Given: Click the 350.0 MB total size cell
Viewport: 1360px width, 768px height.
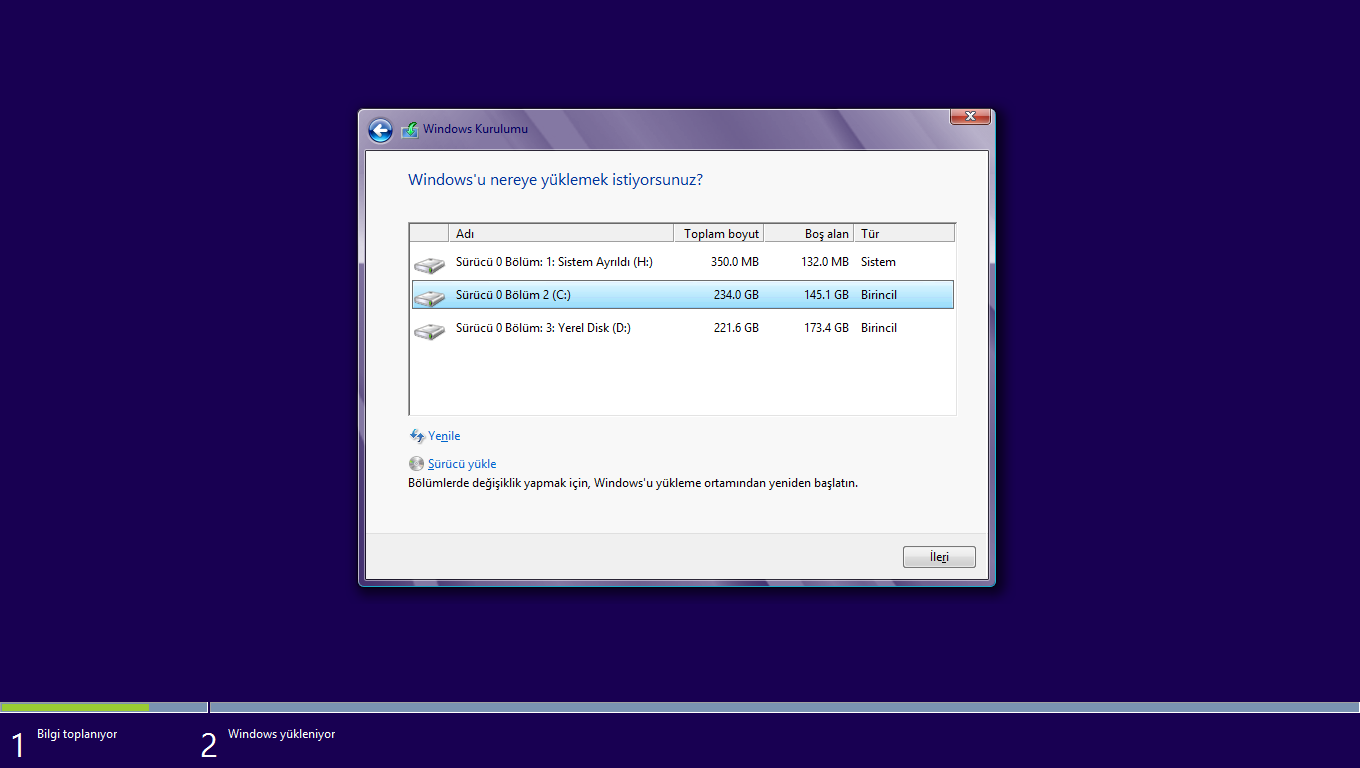Looking at the screenshot, I should tap(733, 262).
